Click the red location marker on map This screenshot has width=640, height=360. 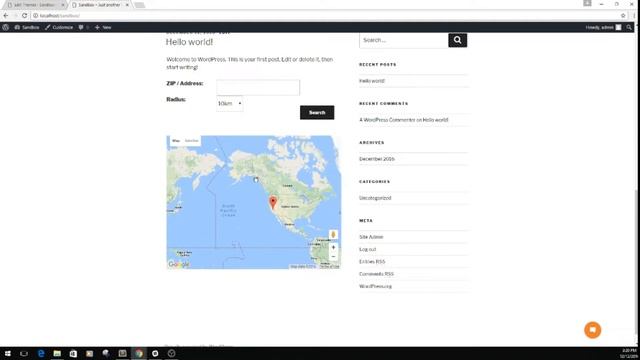point(273,202)
